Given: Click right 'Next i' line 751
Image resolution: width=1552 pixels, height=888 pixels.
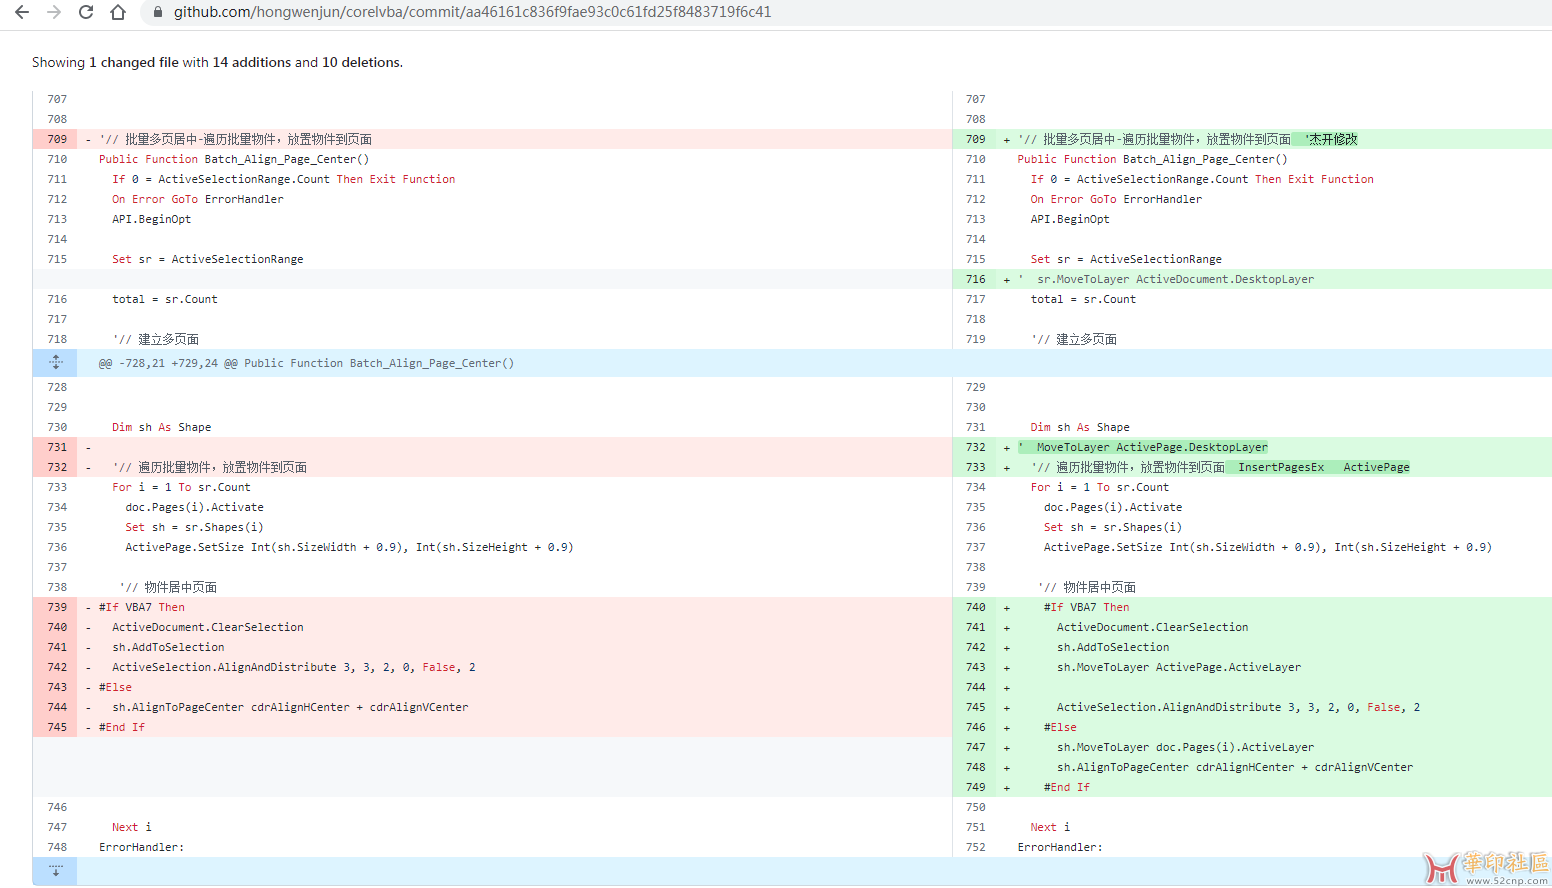Looking at the screenshot, I should coord(1050,827).
